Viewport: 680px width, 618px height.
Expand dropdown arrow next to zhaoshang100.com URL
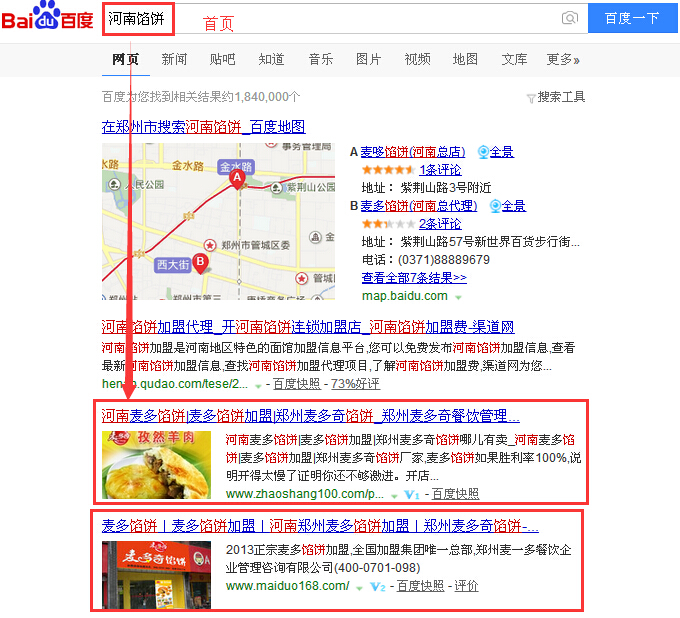394,496
